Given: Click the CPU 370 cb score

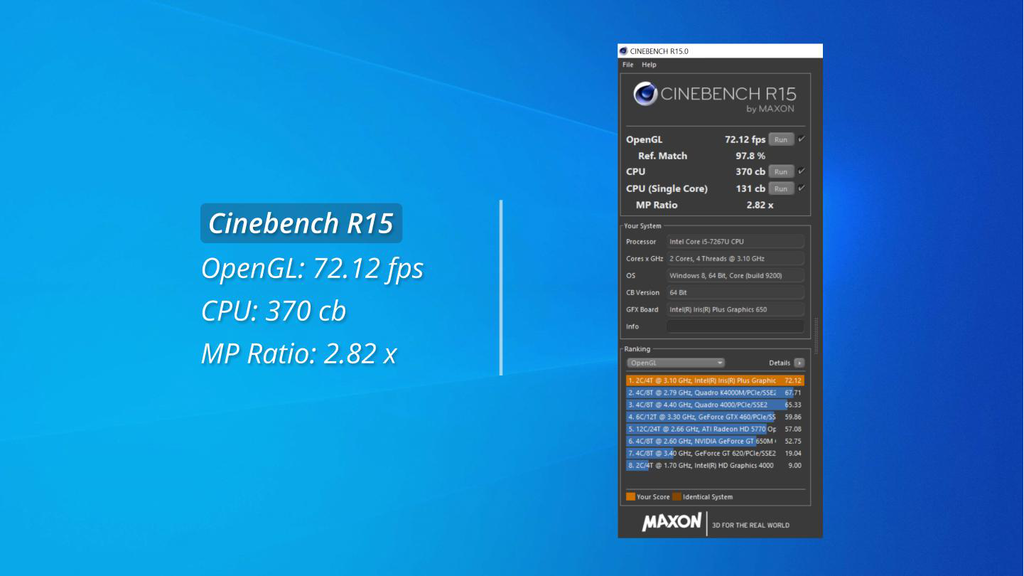Looking at the screenshot, I should (750, 172).
